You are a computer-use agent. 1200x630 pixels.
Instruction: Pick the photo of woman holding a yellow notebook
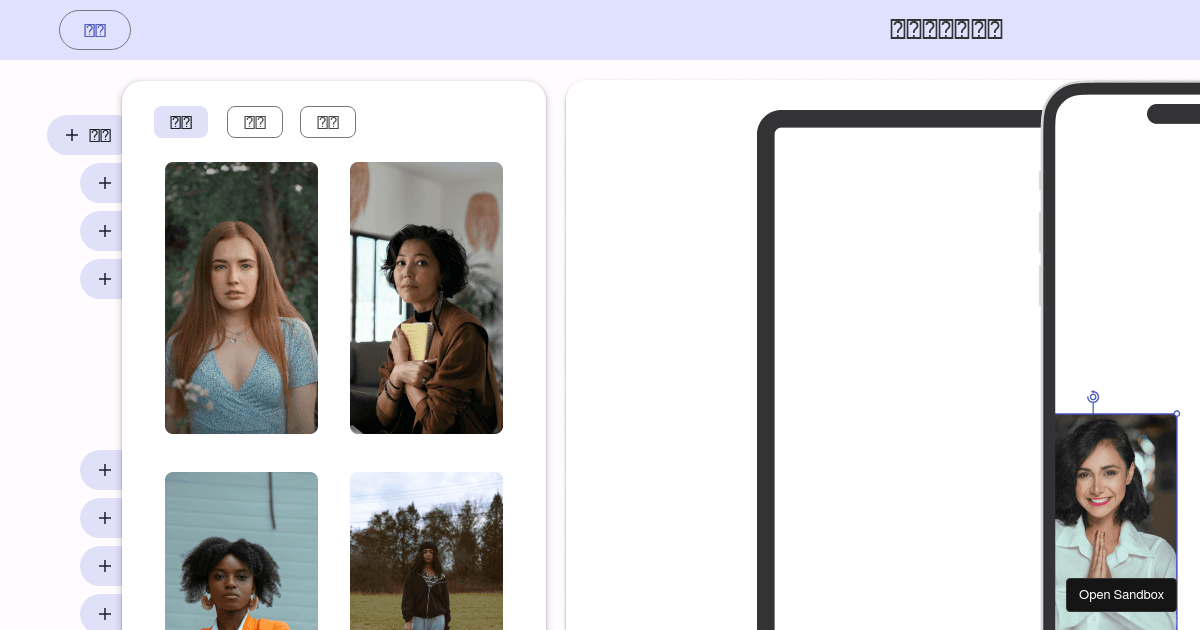426,298
